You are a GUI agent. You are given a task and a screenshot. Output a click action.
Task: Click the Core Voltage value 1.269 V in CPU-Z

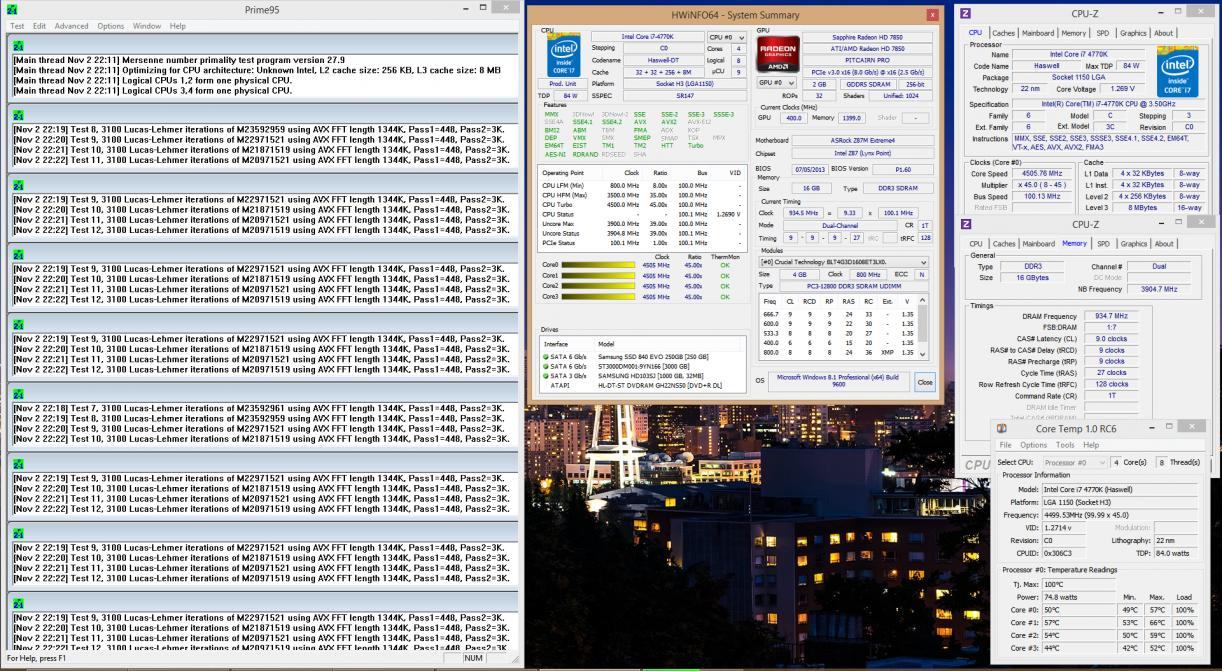pos(1123,88)
